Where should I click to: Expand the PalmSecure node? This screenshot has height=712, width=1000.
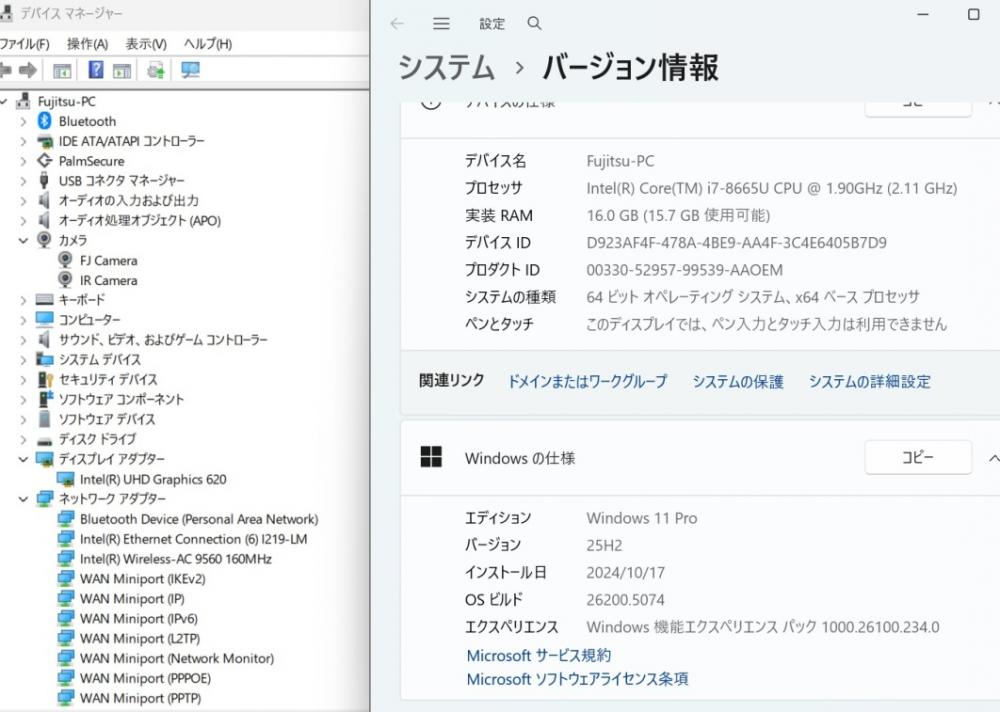tap(23, 161)
